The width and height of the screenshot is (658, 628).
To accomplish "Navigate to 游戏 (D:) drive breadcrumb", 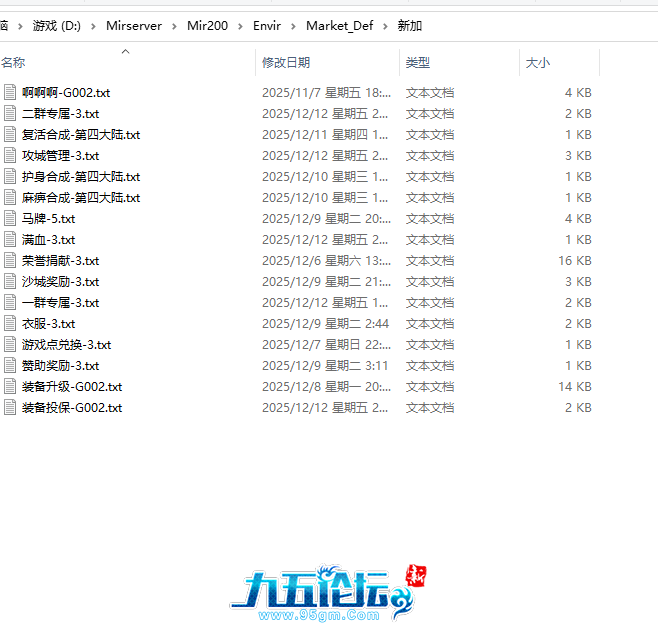I will tap(58, 26).
